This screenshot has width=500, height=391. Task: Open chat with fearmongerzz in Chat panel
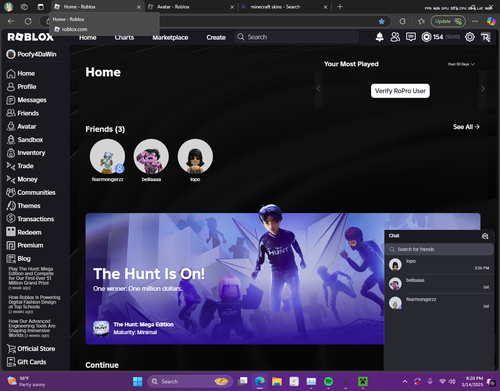click(x=439, y=303)
